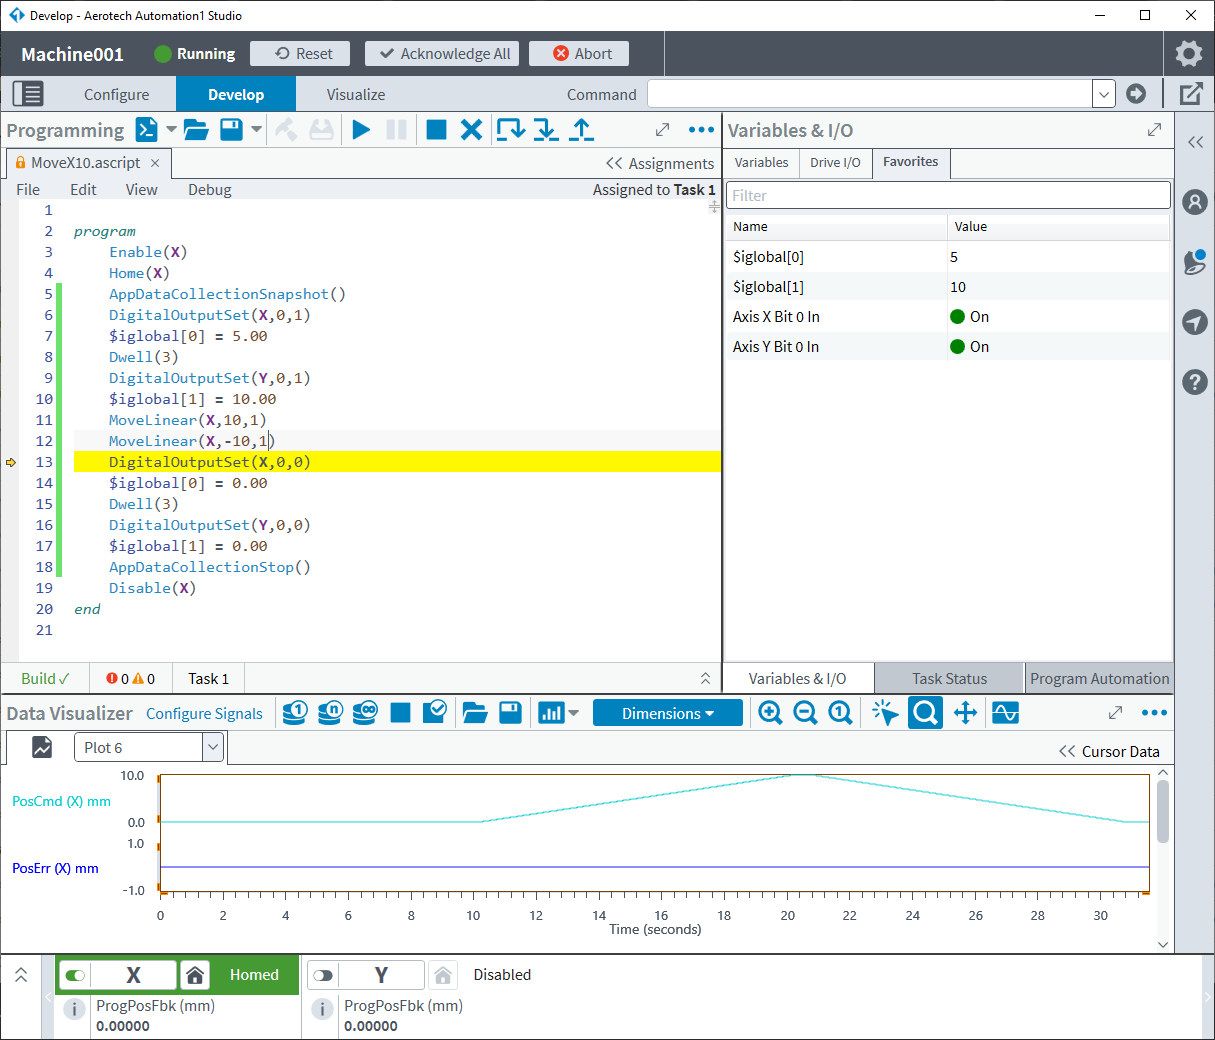Home the X axis with home button
The height and width of the screenshot is (1040, 1215).
tap(195, 975)
